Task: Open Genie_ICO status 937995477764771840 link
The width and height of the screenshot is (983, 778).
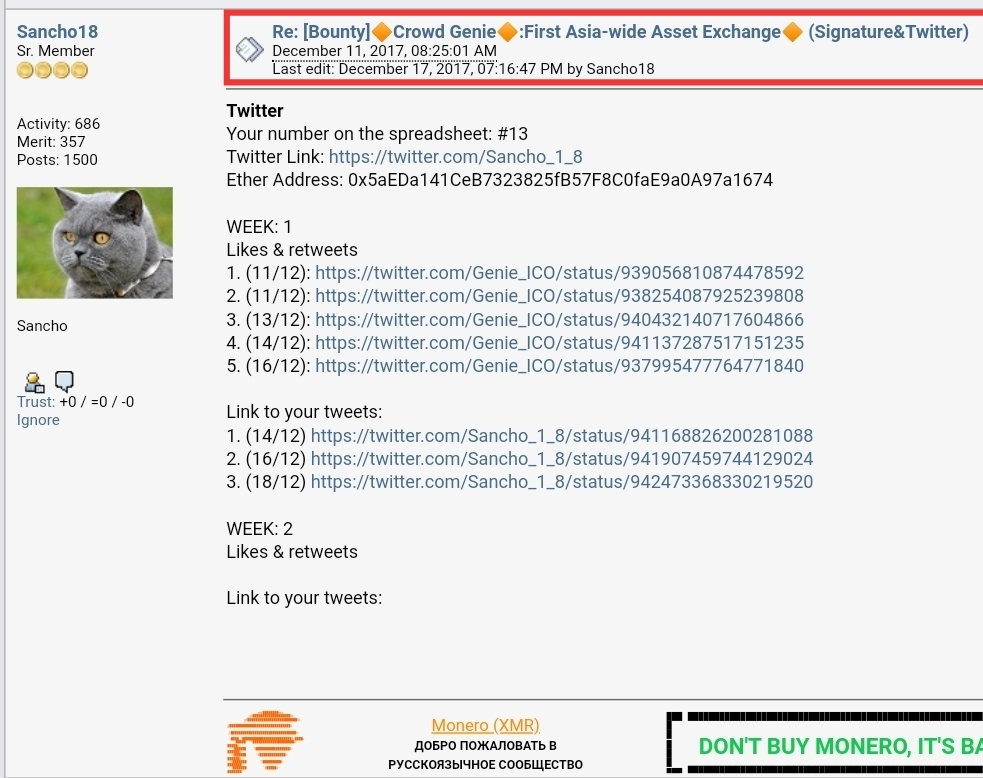Action: pyautogui.click(x=559, y=365)
